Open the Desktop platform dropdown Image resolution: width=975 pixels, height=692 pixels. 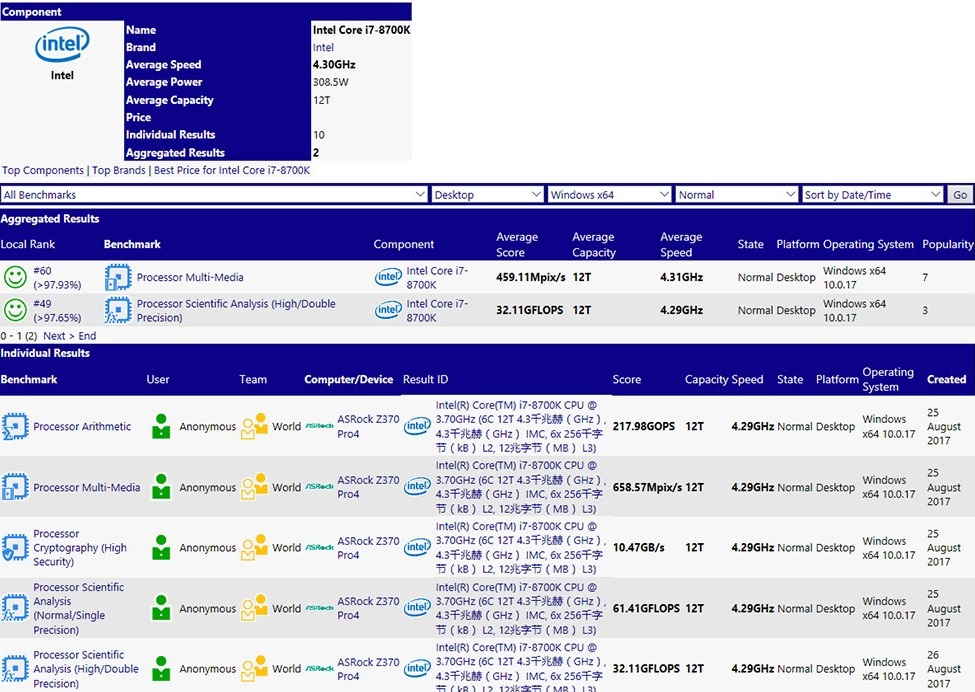pos(487,195)
